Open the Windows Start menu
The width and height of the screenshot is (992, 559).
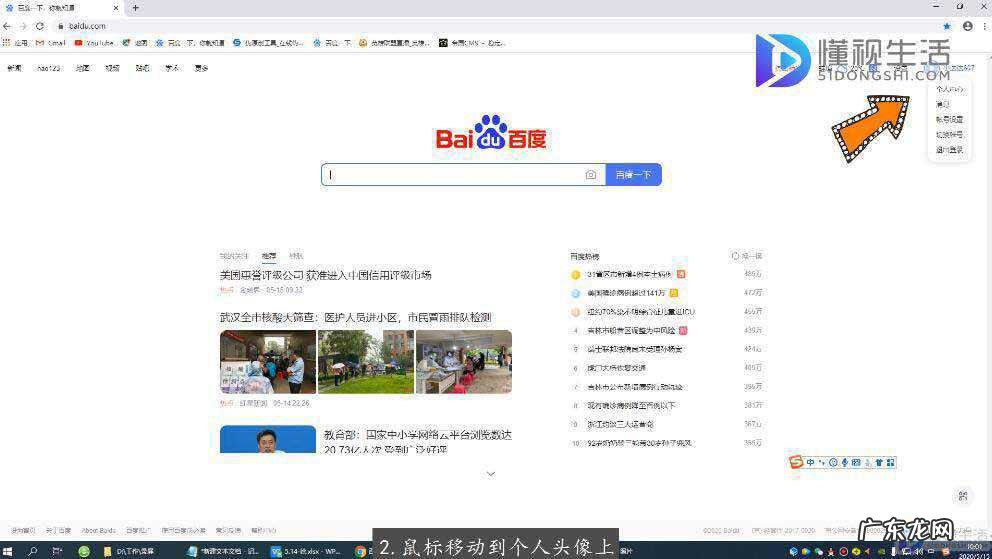[x=8, y=551]
